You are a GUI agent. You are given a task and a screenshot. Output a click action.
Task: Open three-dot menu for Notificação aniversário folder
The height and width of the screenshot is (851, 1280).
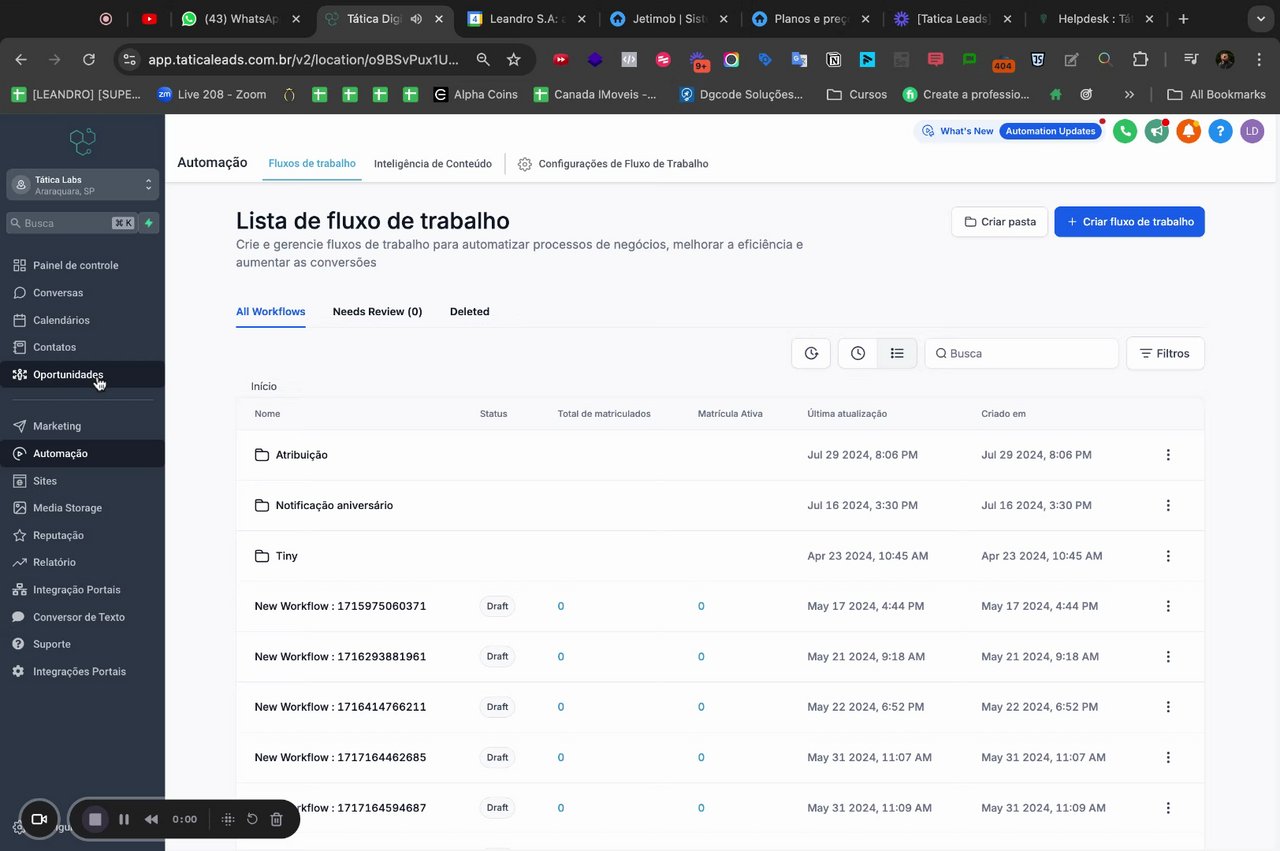(1168, 505)
